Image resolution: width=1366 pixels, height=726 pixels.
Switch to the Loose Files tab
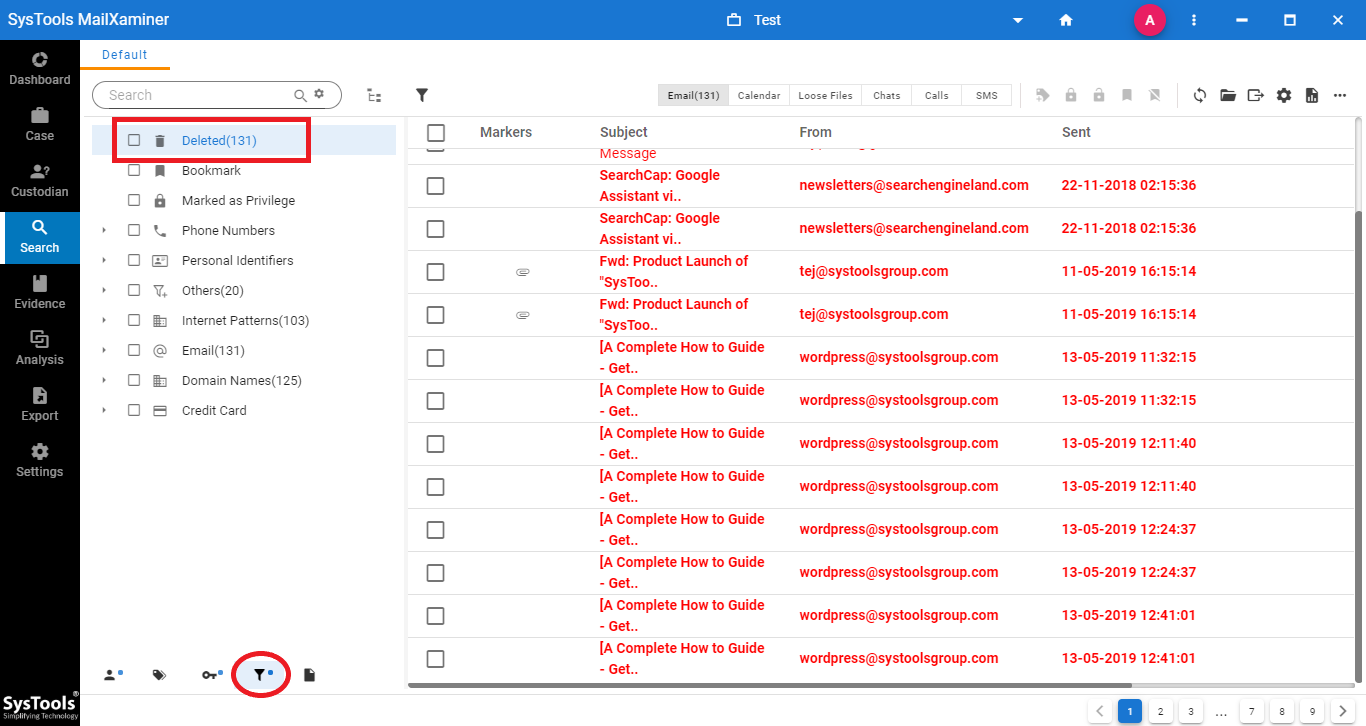pyautogui.click(x=825, y=95)
